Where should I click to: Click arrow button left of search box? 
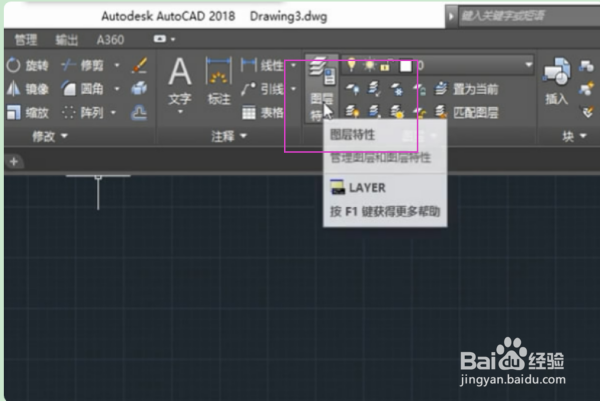pos(452,16)
